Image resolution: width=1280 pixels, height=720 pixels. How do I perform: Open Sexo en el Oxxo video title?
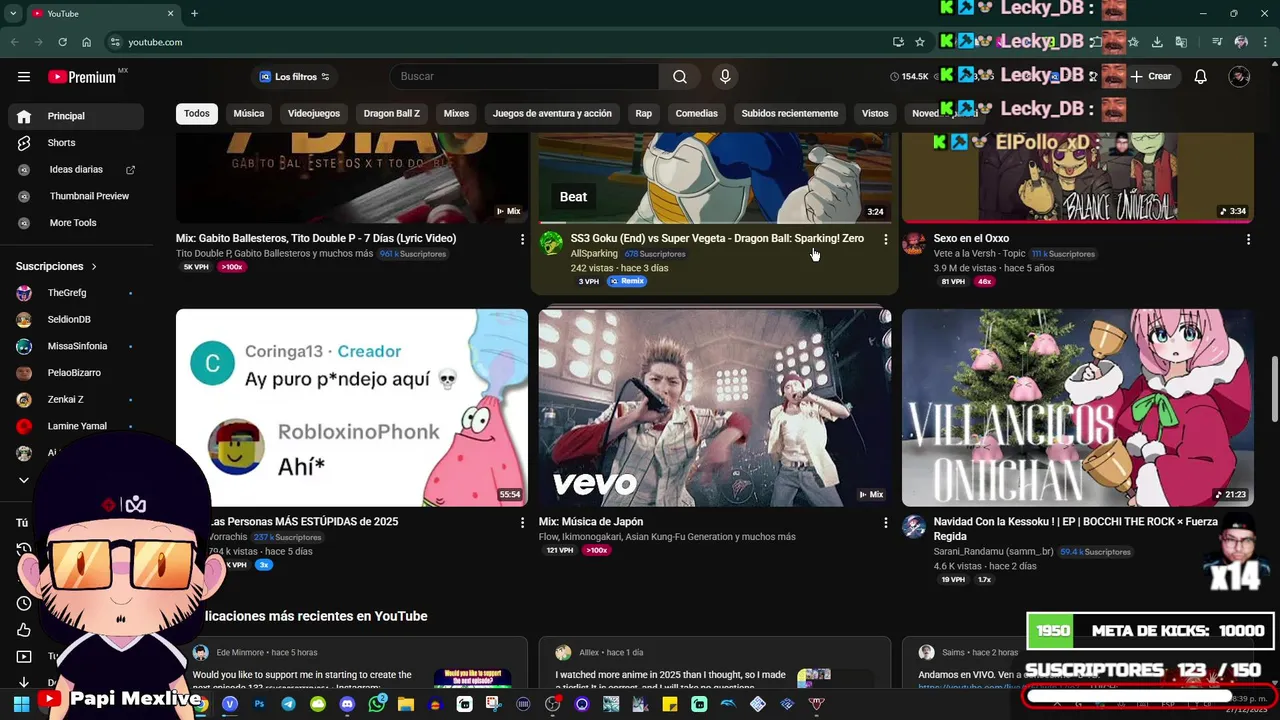(x=971, y=239)
